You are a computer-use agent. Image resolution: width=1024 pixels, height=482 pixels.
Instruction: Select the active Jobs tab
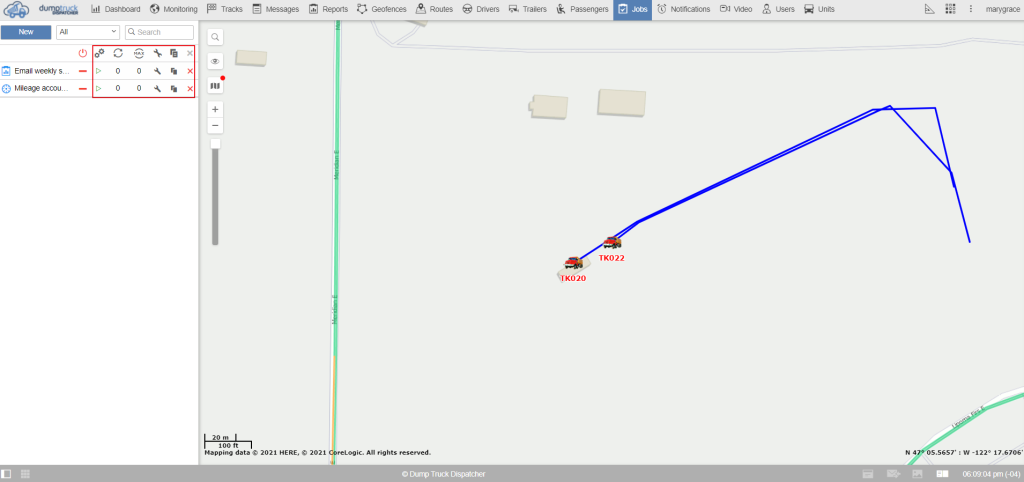coord(632,9)
